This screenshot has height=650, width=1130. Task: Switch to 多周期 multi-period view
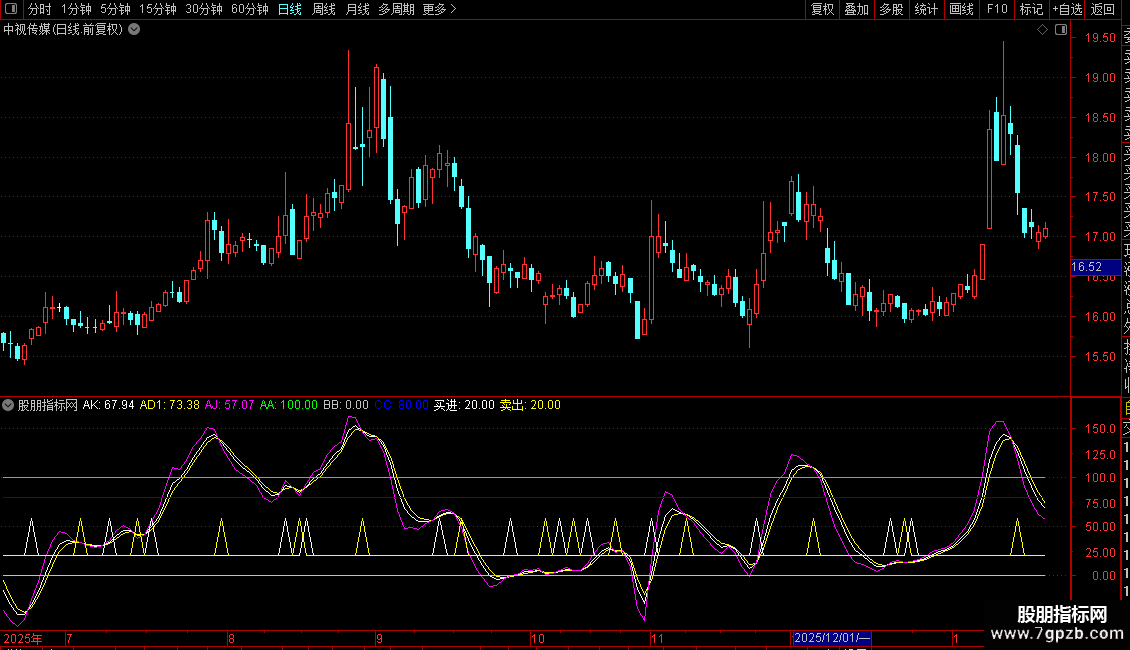click(397, 9)
